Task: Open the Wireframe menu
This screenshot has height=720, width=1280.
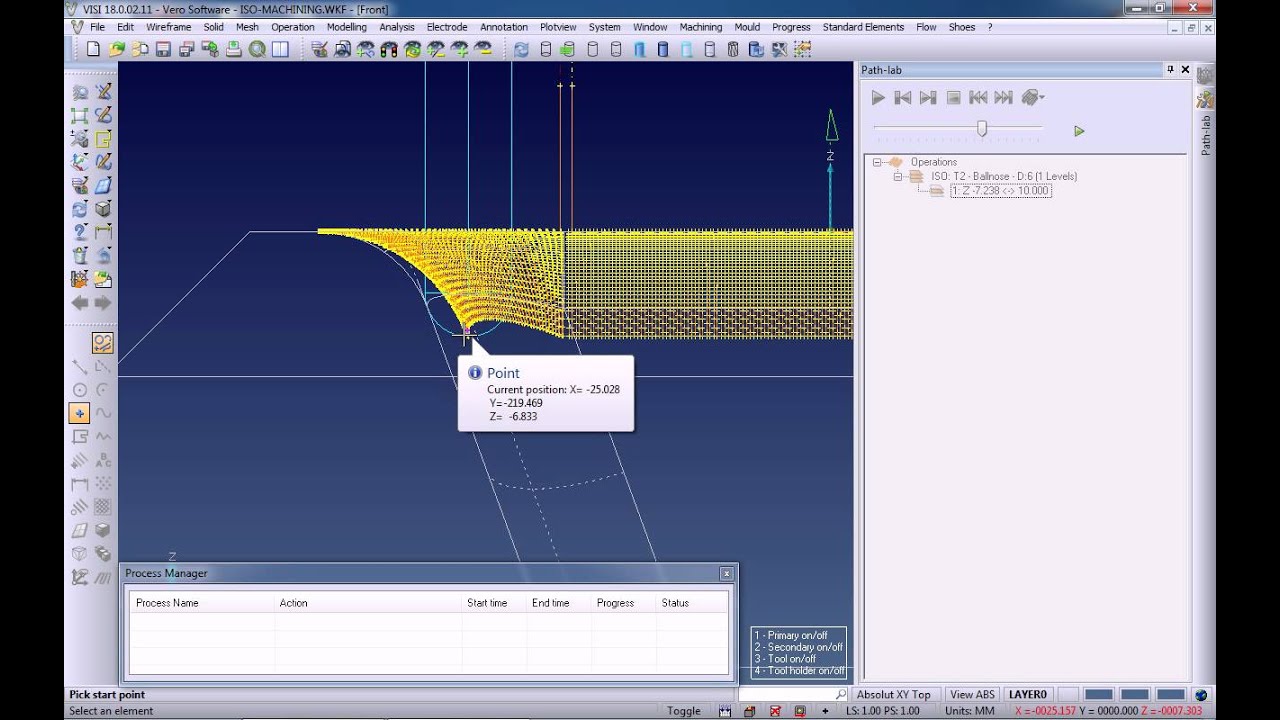Action: 169,27
